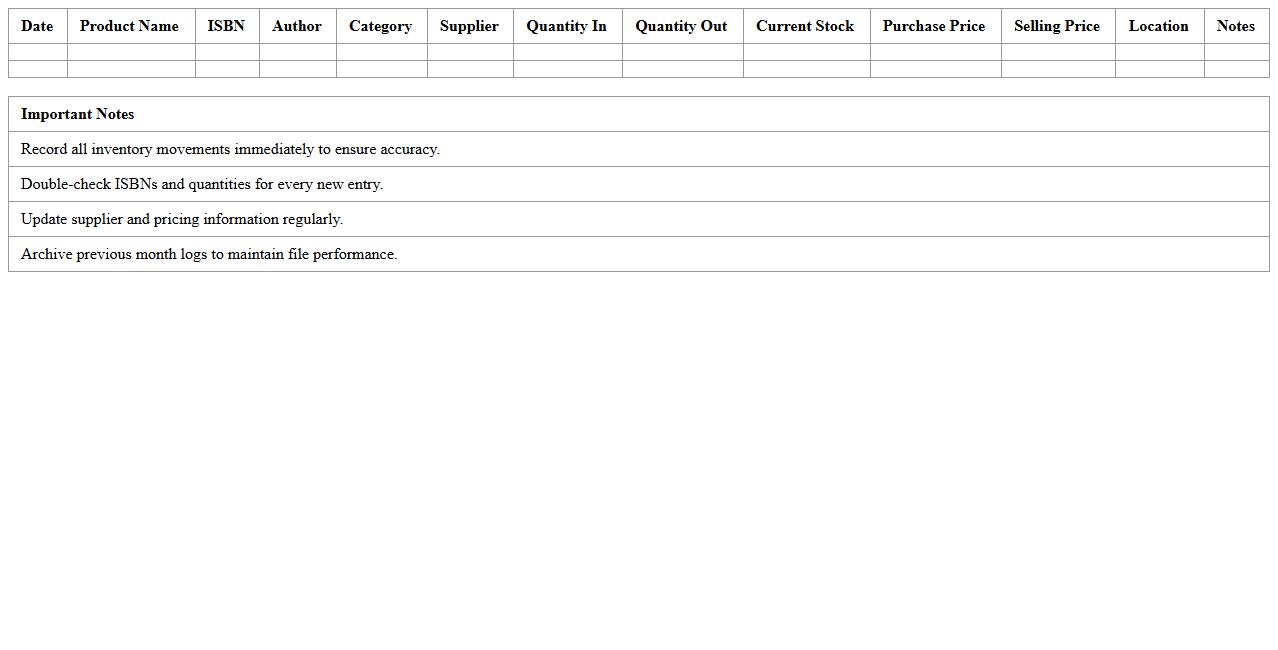Image resolution: width=1278 pixels, height=650 pixels.
Task: Select the 'Record all inventory movements' note
Action: click(230, 149)
